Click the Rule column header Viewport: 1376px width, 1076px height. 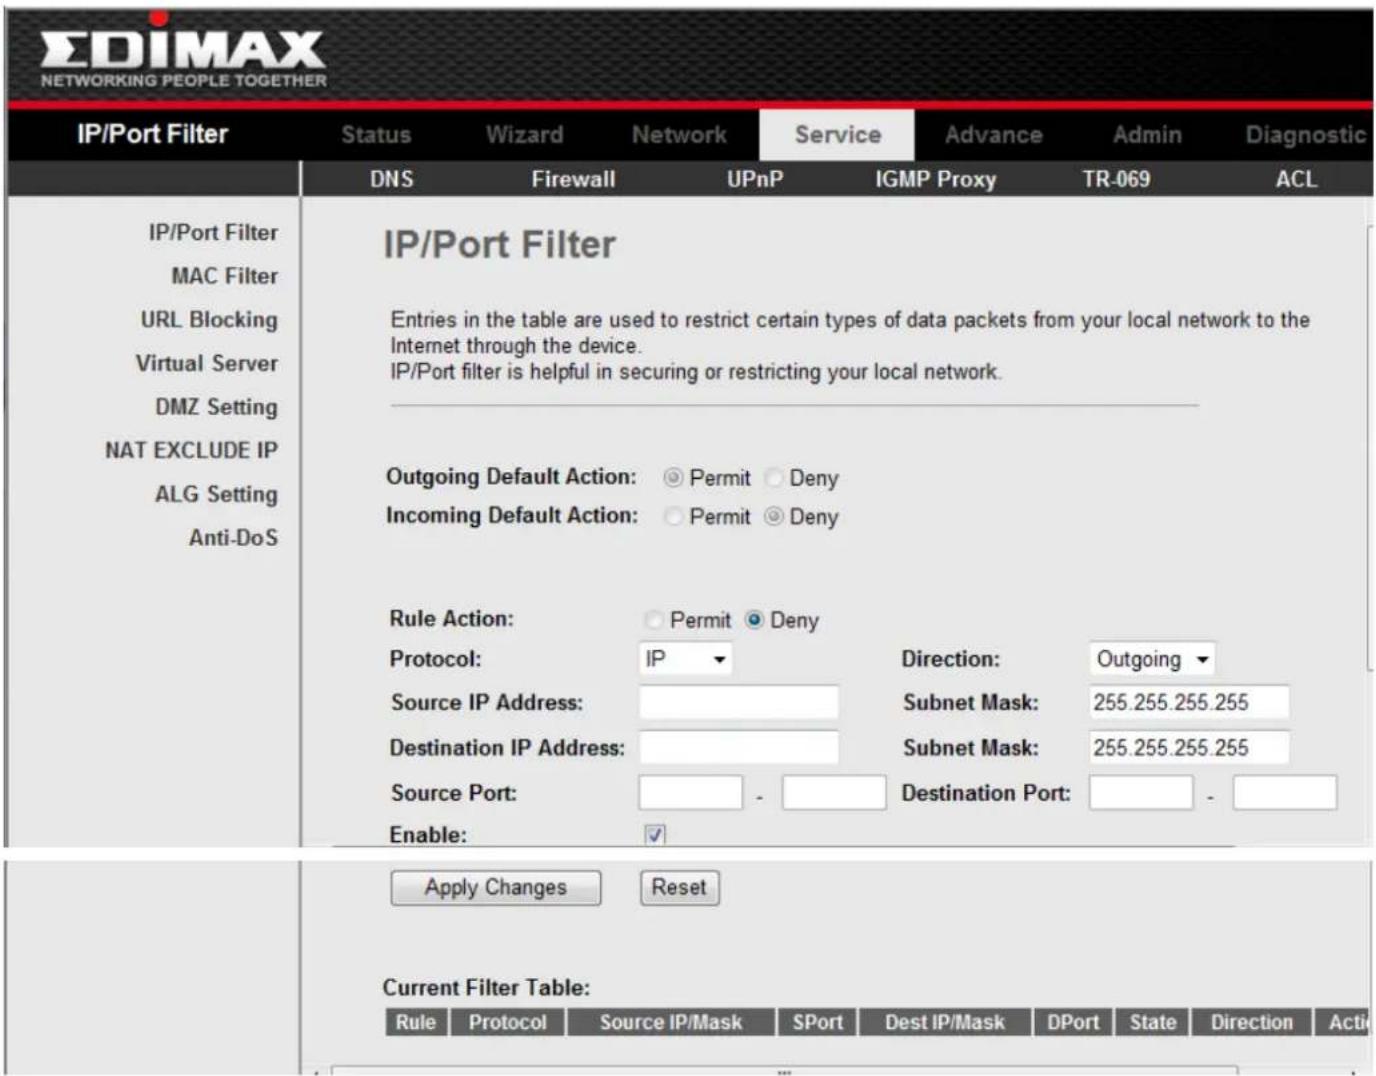pos(416,1022)
